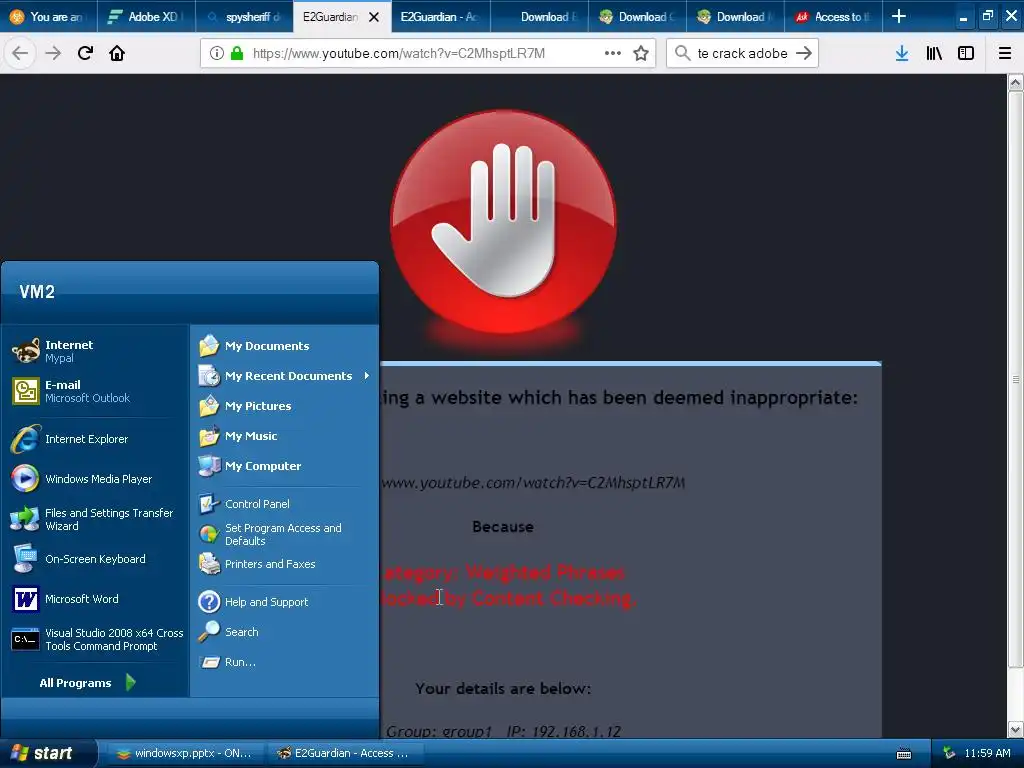Click the 11:59 AM clock

click(987, 754)
